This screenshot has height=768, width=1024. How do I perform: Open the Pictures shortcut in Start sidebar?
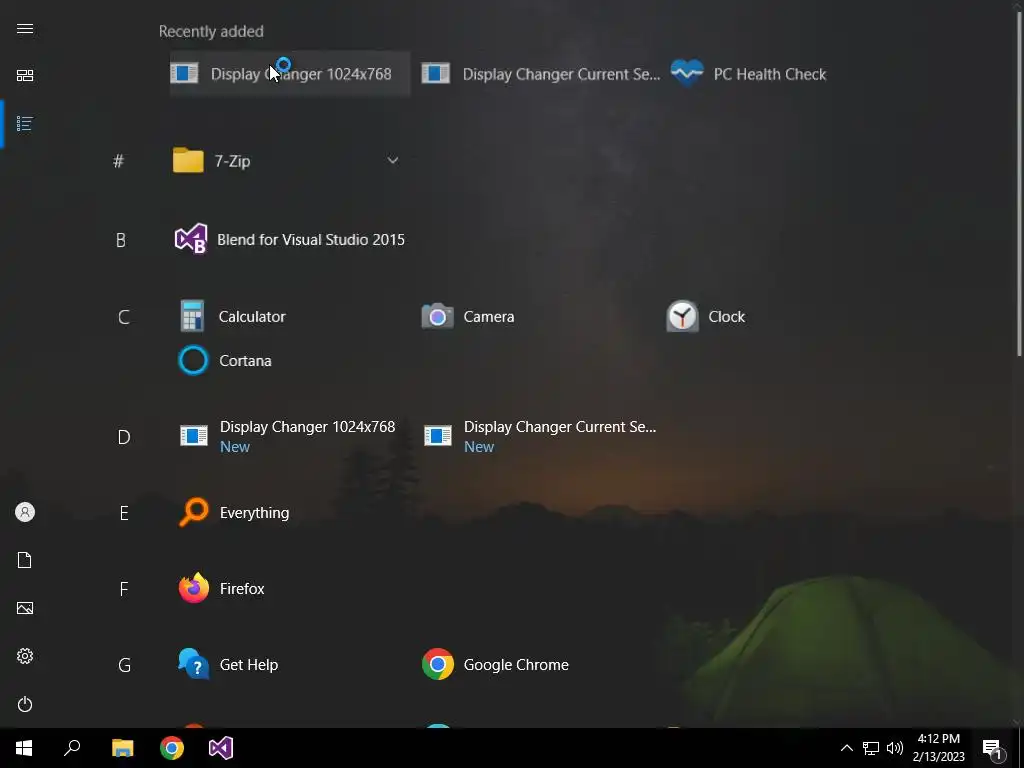pyautogui.click(x=25, y=608)
